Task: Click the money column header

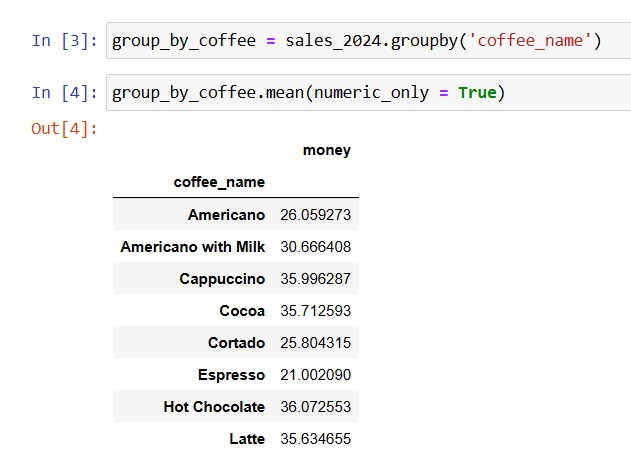Action: (326, 150)
